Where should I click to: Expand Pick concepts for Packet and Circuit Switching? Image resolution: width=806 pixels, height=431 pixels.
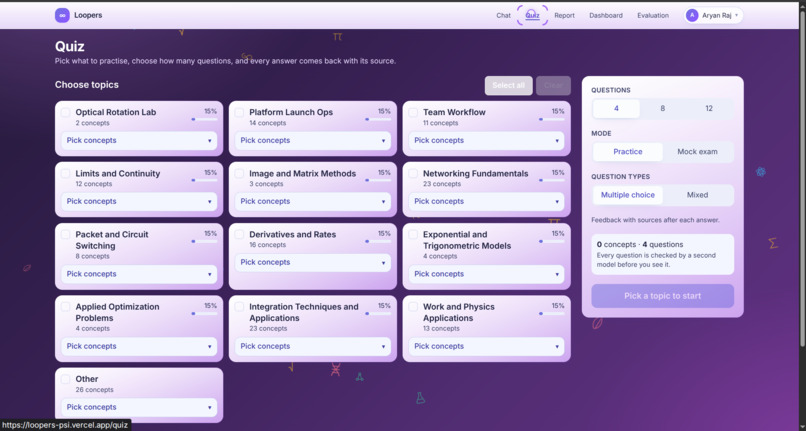click(x=139, y=274)
